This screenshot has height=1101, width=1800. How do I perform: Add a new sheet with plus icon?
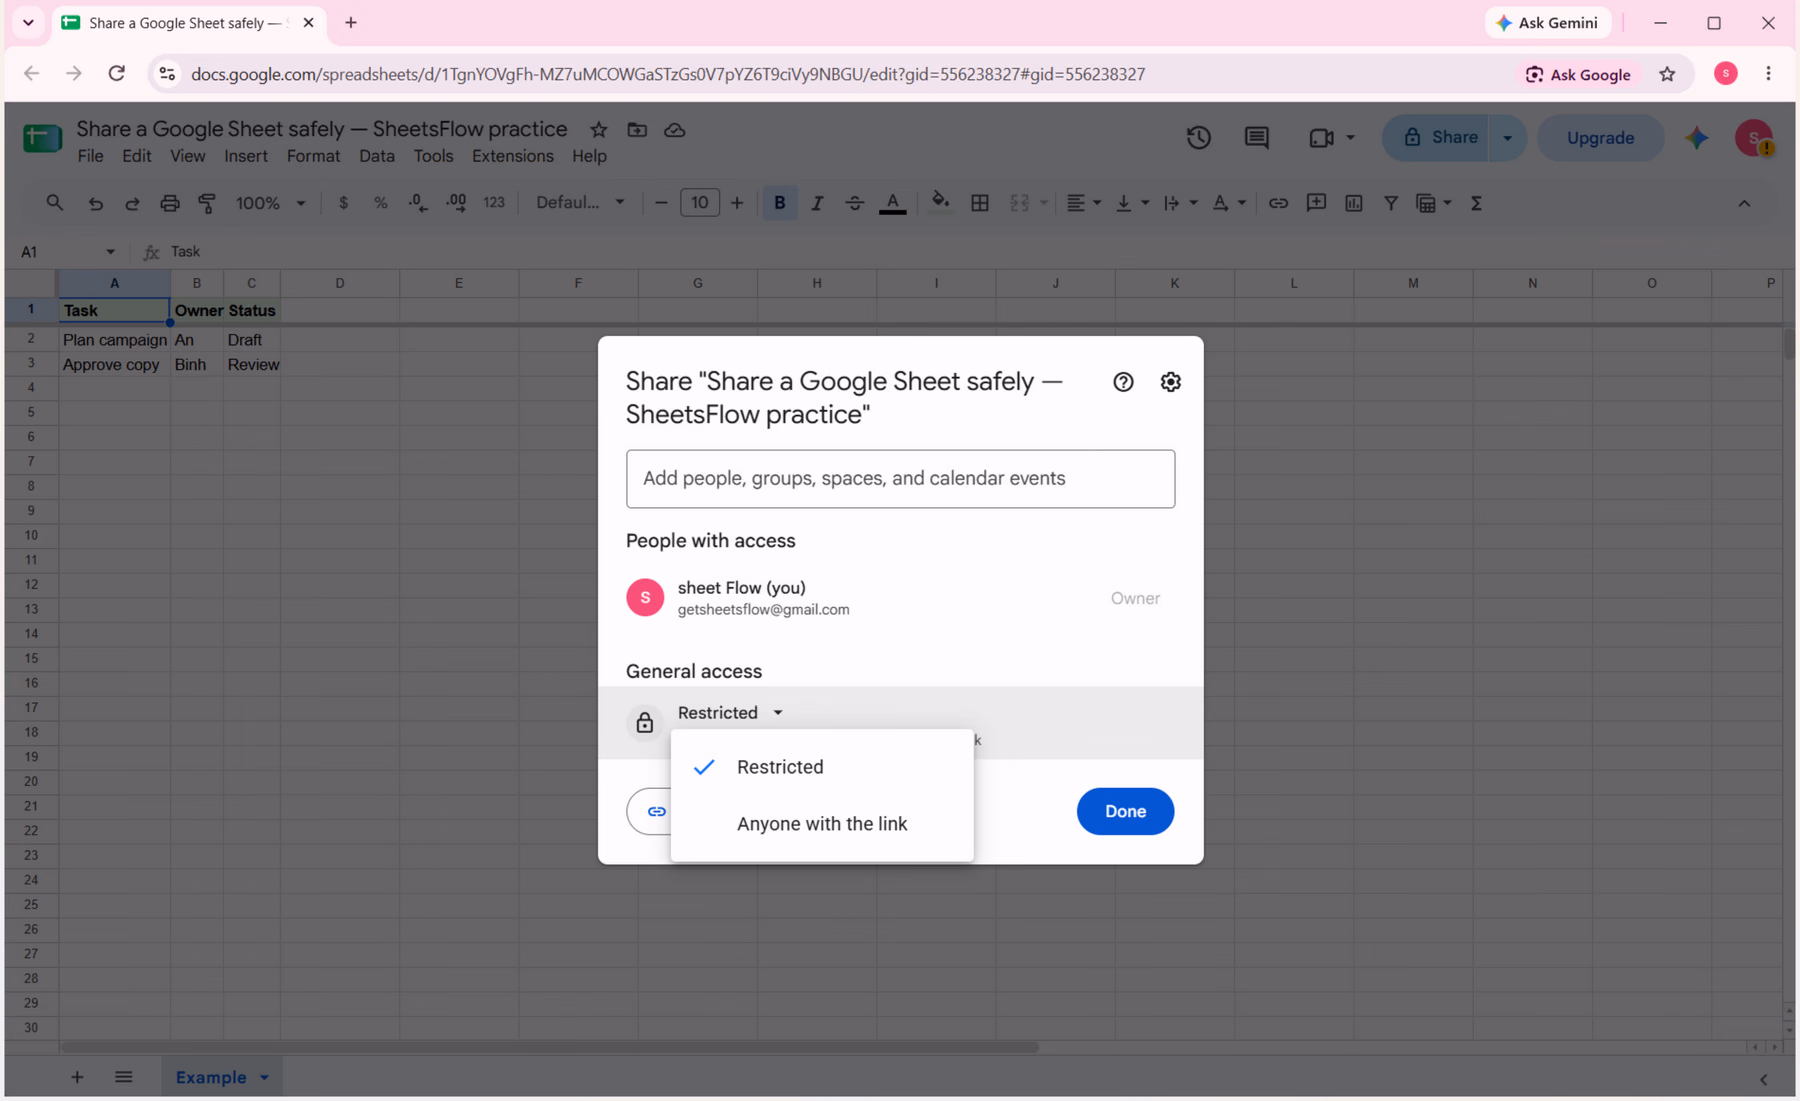coord(77,1078)
